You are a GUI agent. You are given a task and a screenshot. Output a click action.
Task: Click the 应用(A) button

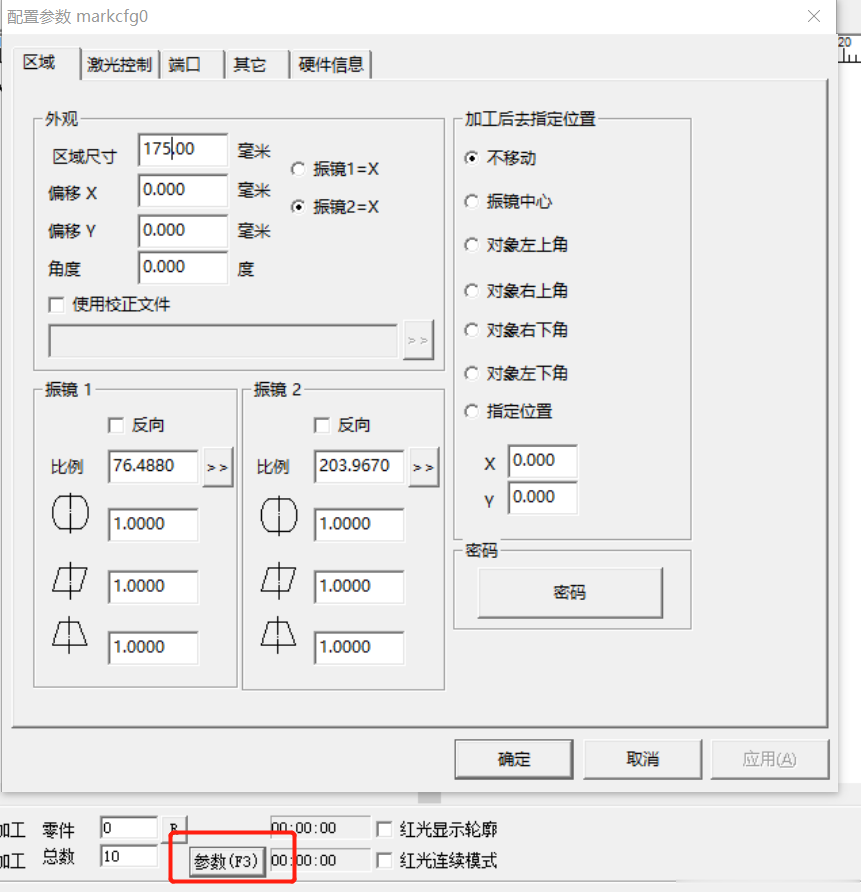pos(769,759)
